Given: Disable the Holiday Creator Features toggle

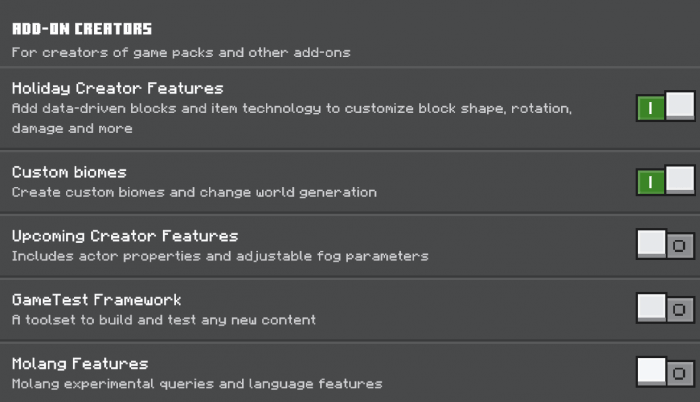Looking at the screenshot, I should pyautogui.click(x=665, y=107).
